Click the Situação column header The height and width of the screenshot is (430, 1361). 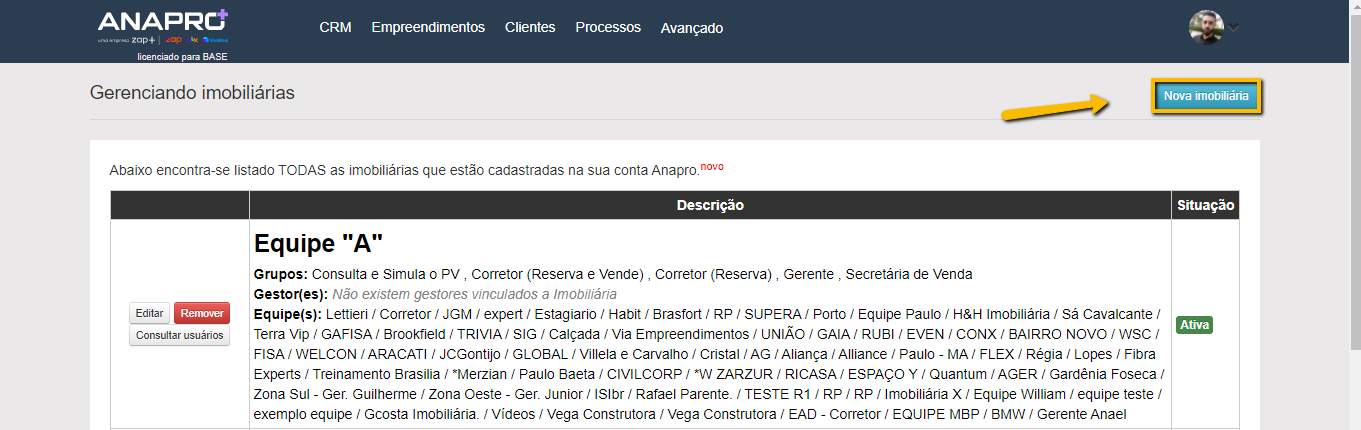click(x=1205, y=205)
